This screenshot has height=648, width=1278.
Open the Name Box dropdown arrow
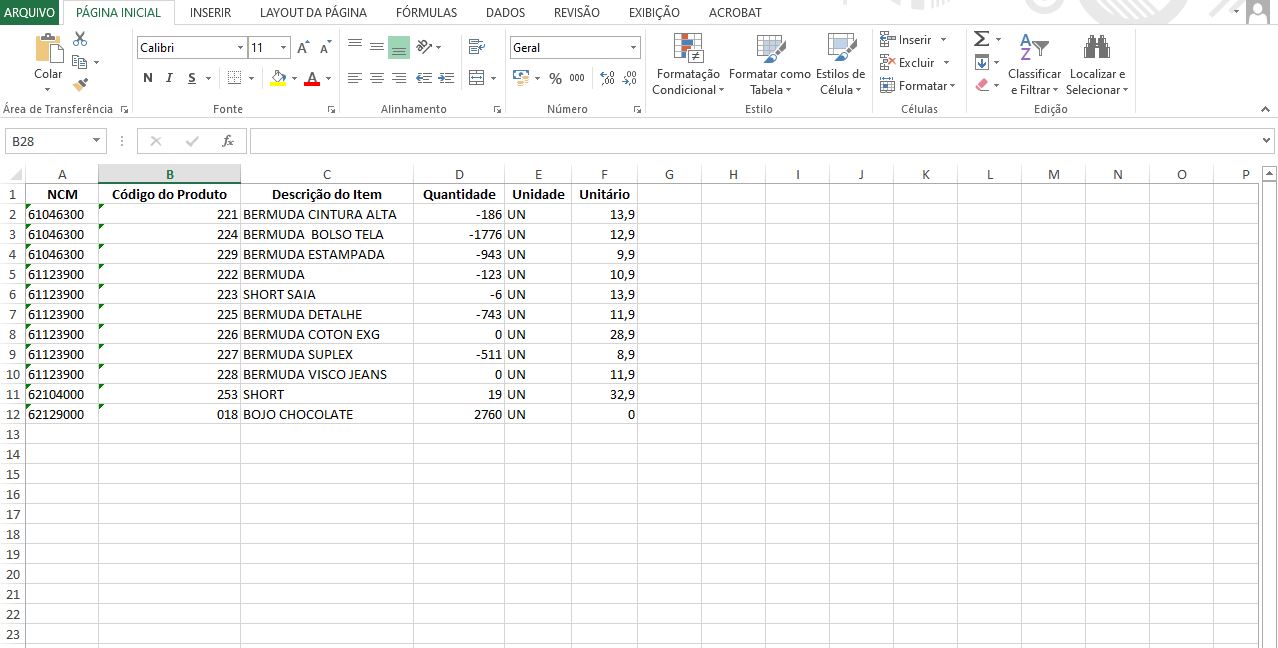[97, 141]
